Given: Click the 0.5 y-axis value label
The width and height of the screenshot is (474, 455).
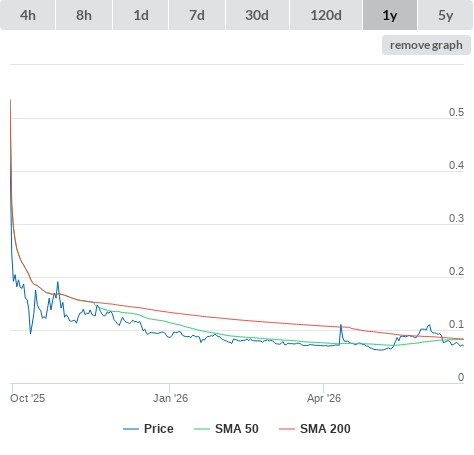Looking at the screenshot, I should point(456,112).
